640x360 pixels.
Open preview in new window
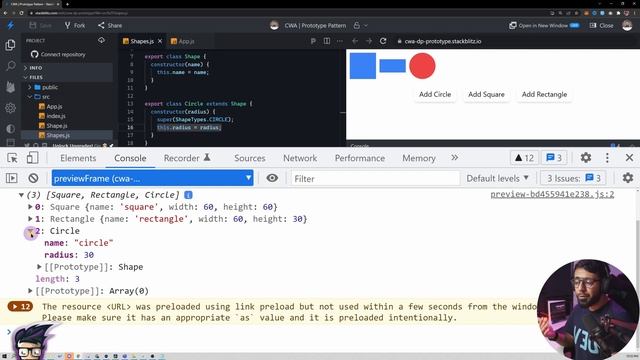tap(544, 25)
